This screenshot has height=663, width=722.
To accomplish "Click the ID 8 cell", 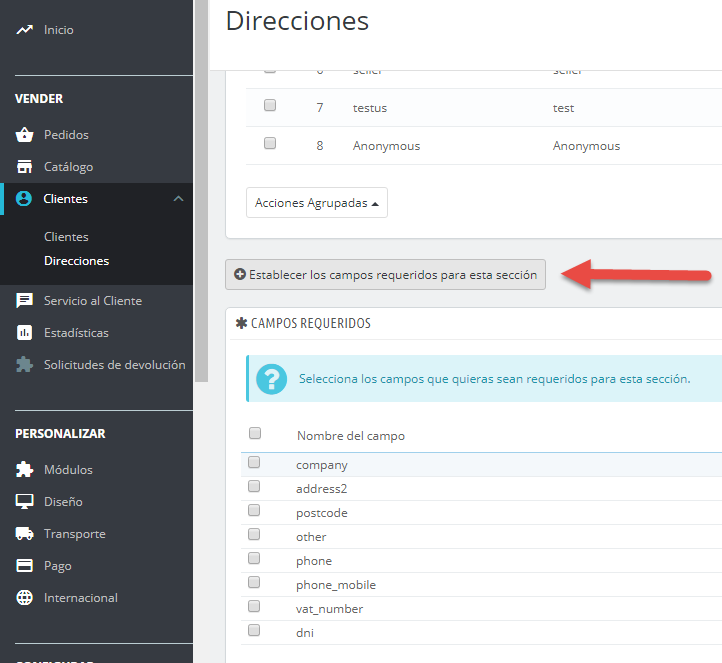I will click(320, 146).
